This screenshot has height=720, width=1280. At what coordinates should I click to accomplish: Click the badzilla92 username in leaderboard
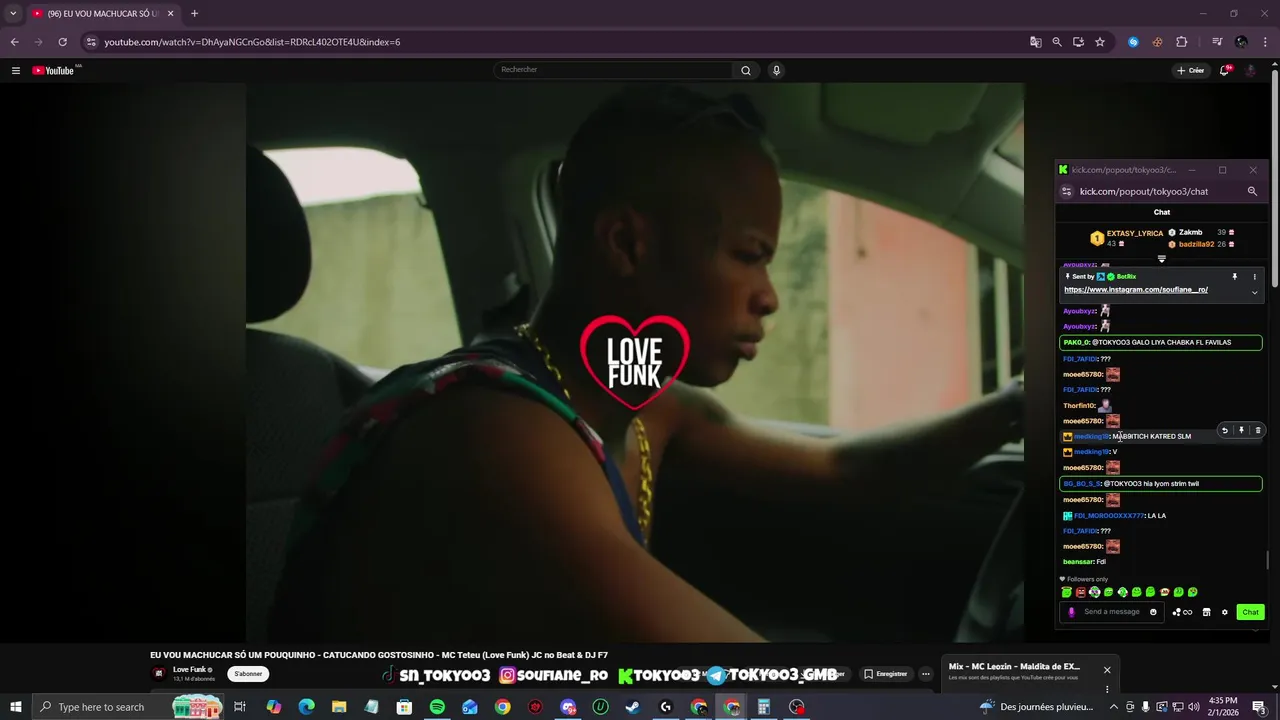[1196, 244]
